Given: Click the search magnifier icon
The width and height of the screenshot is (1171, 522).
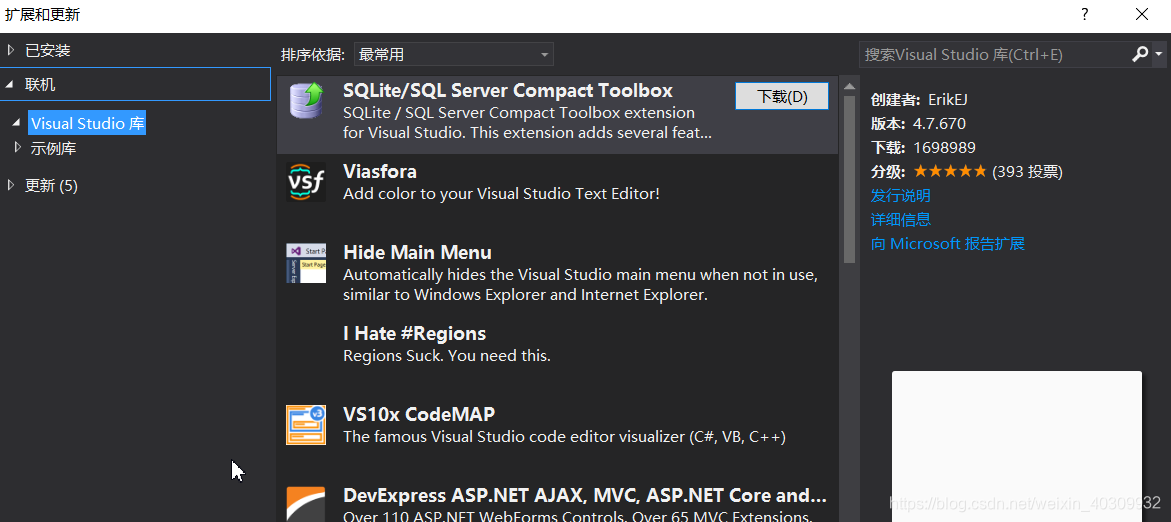Looking at the screenshot, I should (x=1140, y=54).
